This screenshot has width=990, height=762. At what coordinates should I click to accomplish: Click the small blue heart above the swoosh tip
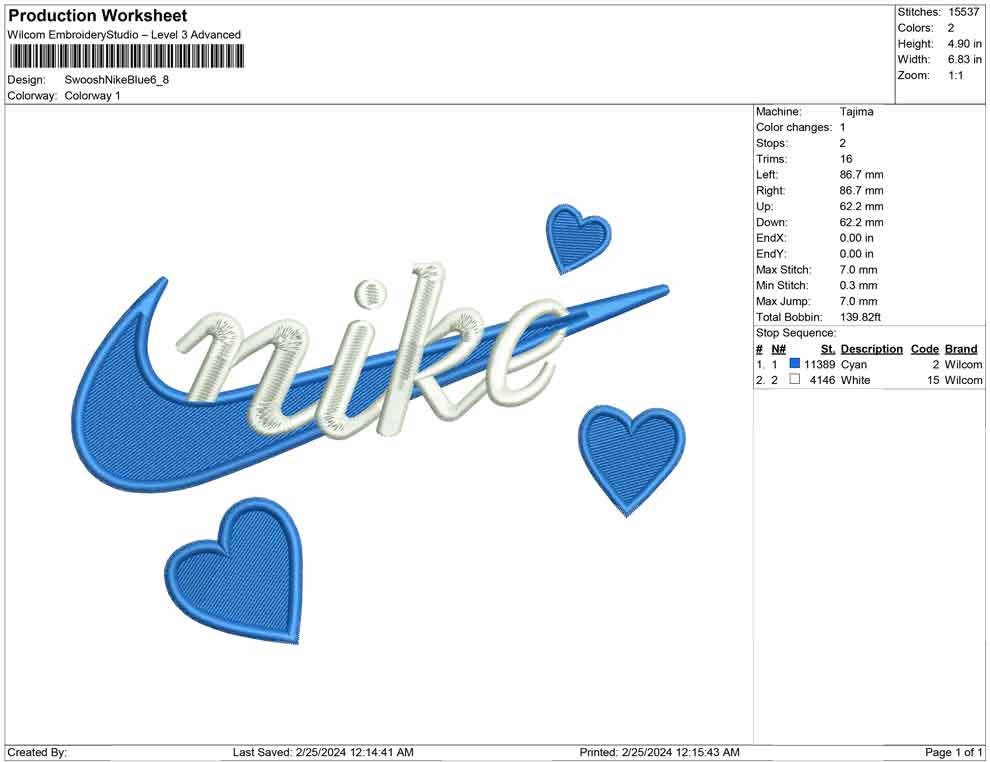577,237
